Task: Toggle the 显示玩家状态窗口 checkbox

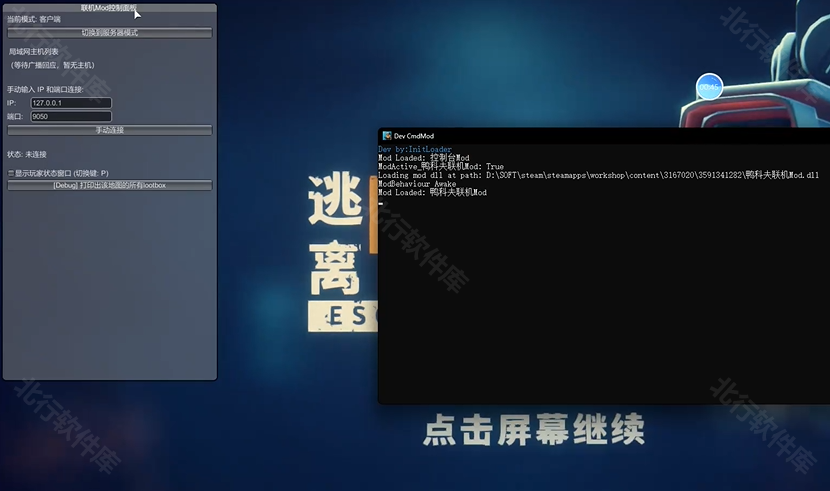Action: [10, 173]
